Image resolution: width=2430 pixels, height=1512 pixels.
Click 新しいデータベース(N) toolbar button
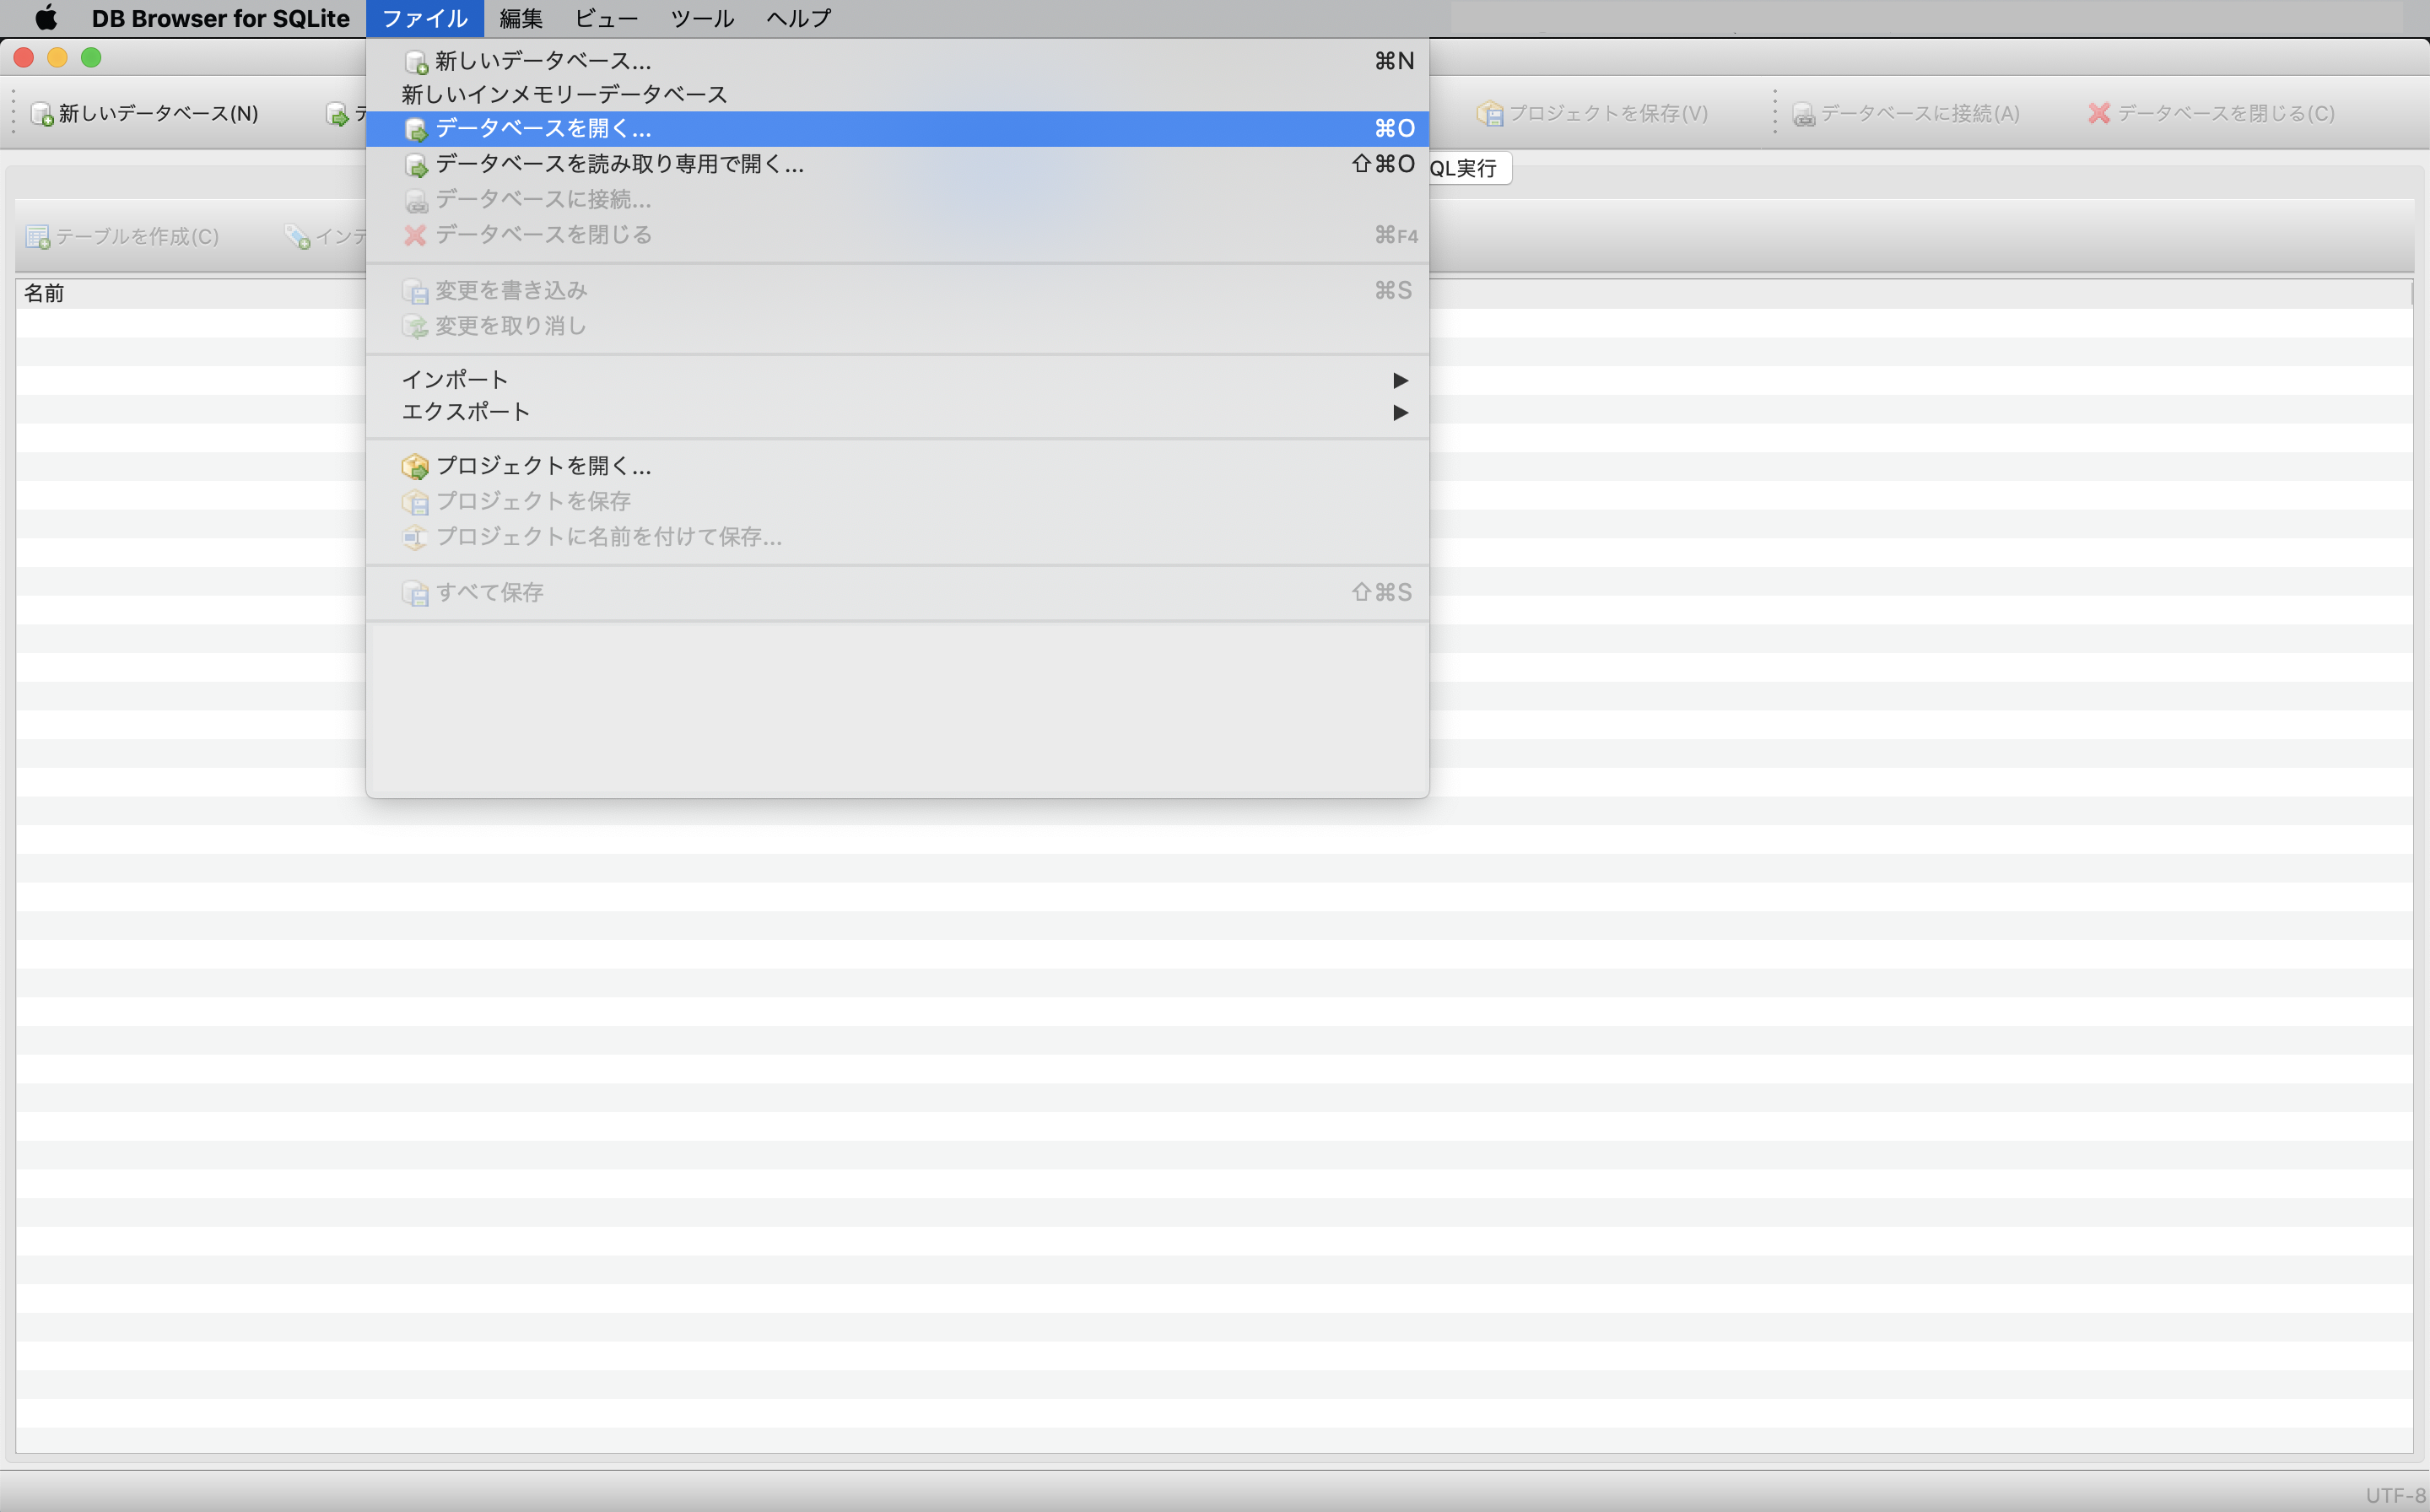pos(145,113)
